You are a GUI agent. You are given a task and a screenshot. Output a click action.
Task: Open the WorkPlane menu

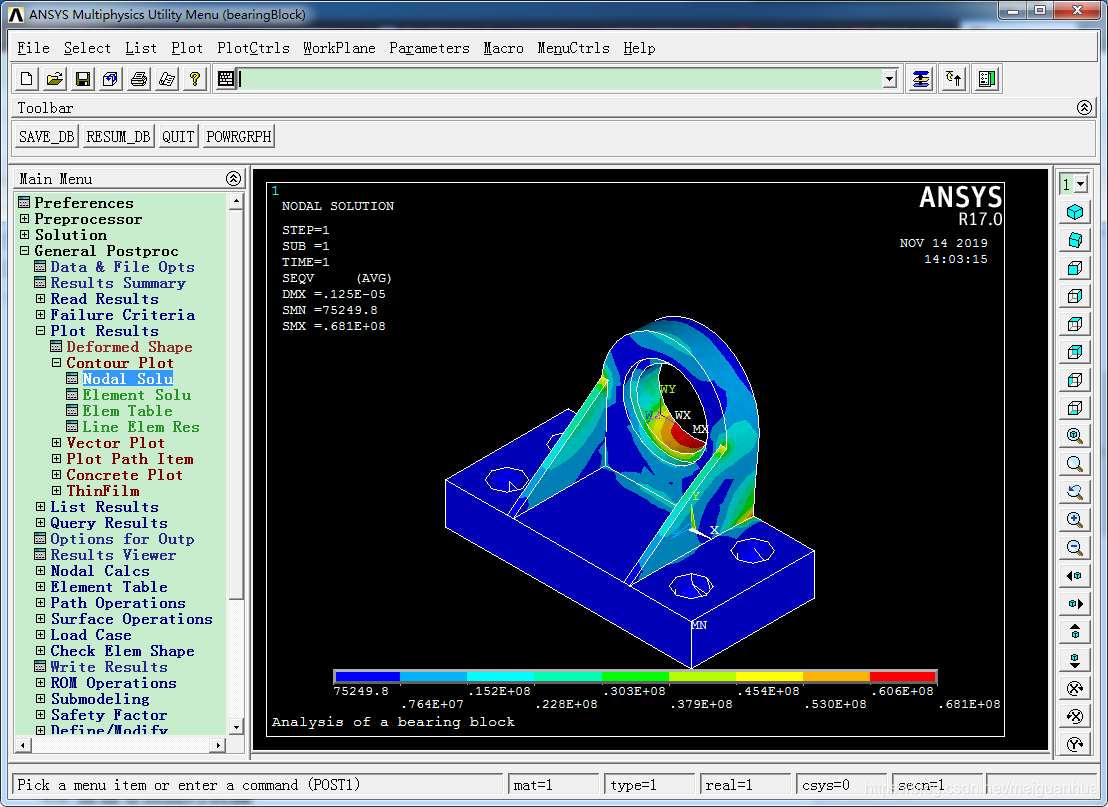pos(339,48)
